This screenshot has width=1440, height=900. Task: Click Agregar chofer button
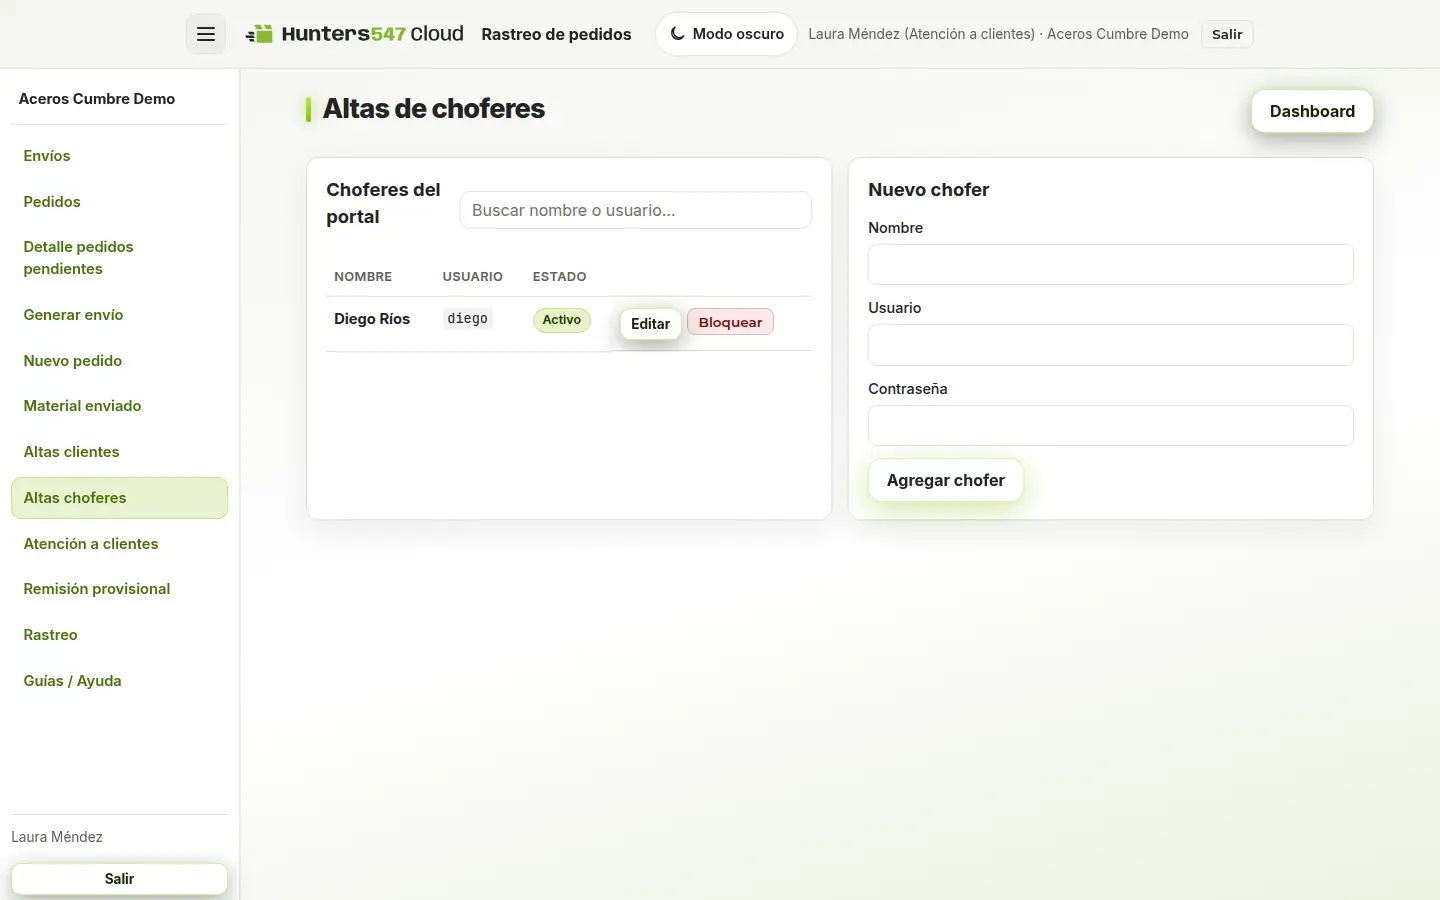click(x=945, y=480)
